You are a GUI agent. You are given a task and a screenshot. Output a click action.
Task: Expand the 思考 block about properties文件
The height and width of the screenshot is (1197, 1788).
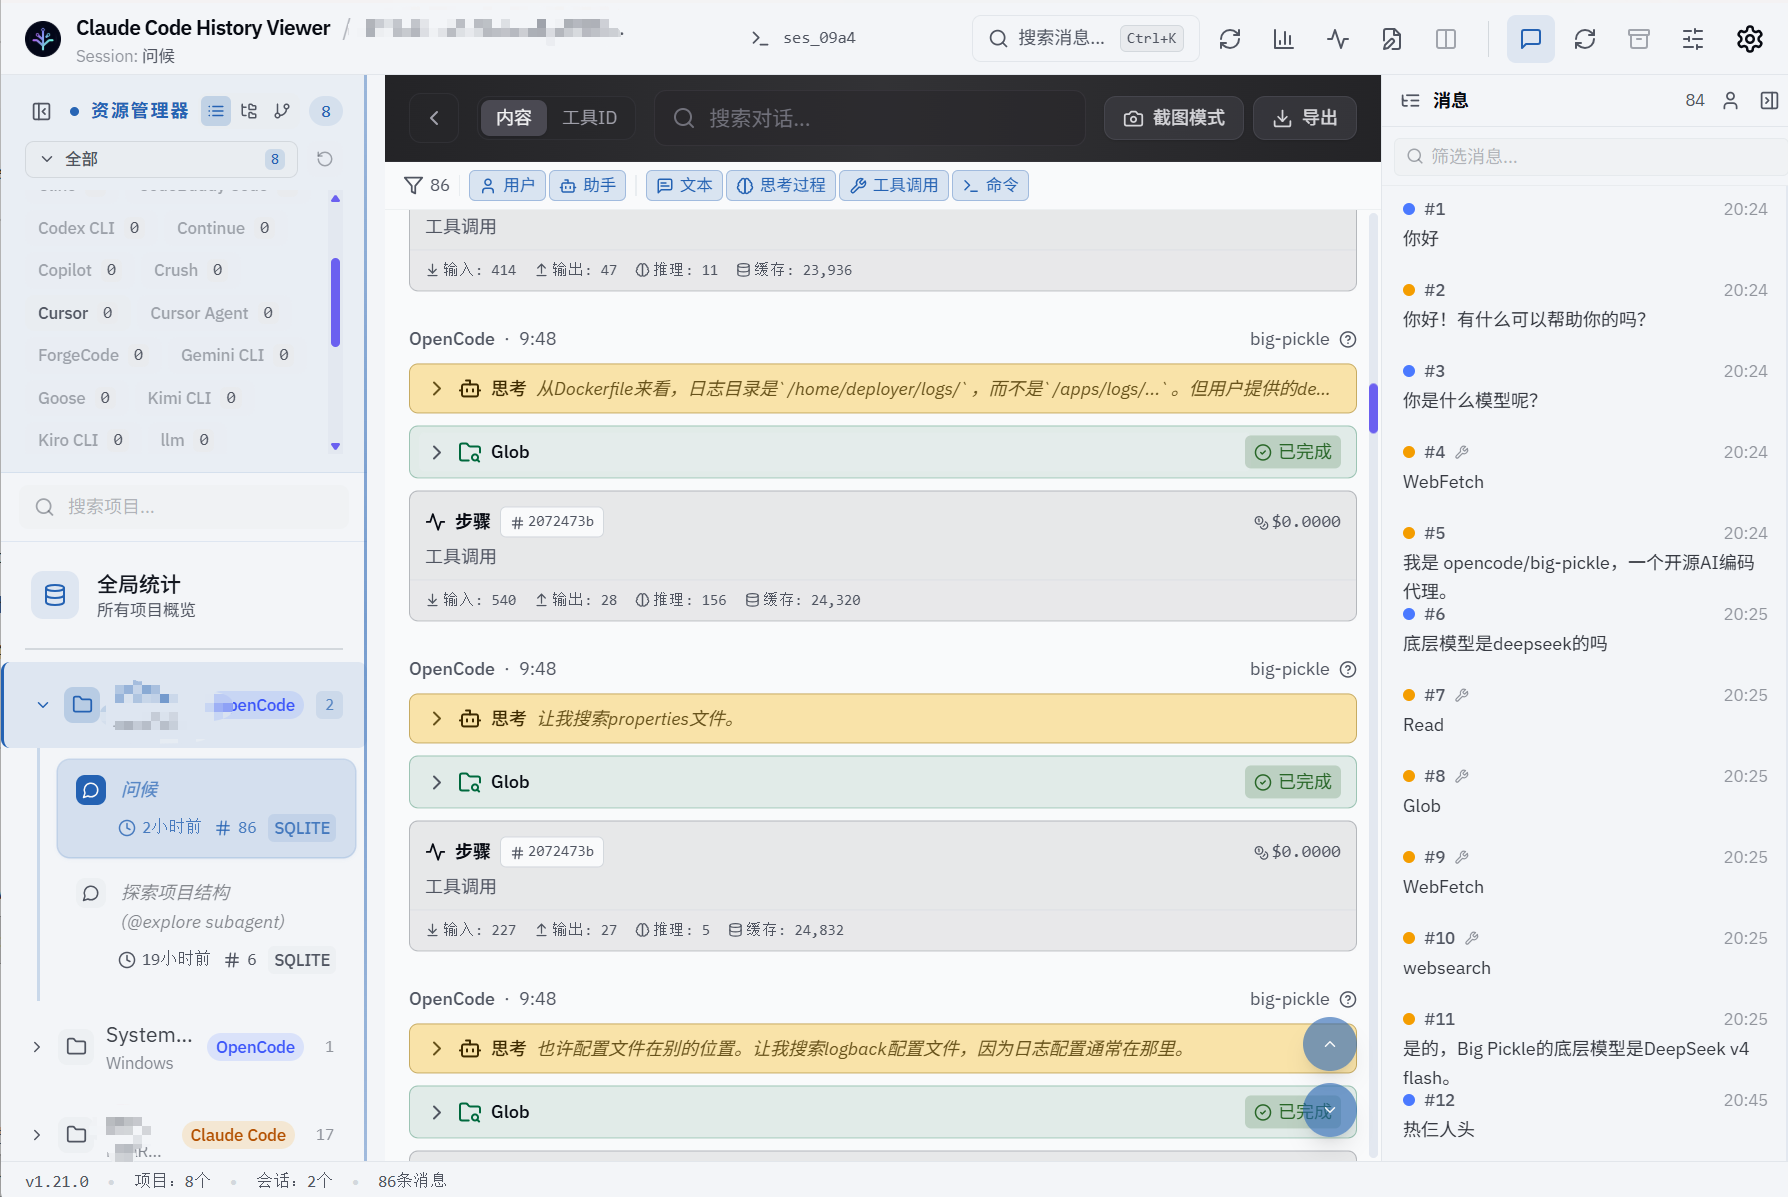point(883,719)
